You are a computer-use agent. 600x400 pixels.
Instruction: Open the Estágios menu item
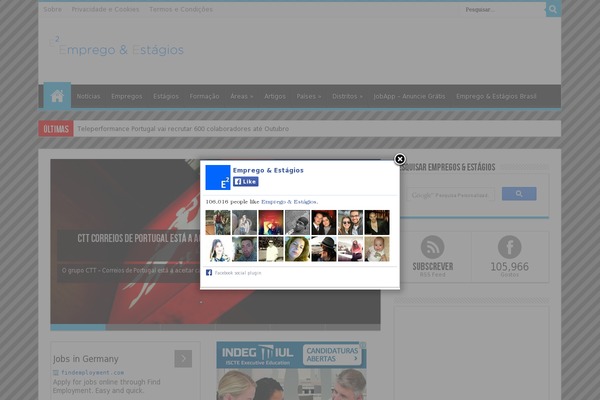[166, 96]
